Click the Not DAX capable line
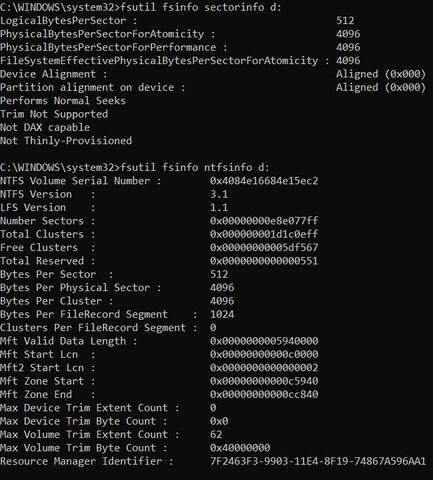Screen dimensions: 433x480 (45, 127)
